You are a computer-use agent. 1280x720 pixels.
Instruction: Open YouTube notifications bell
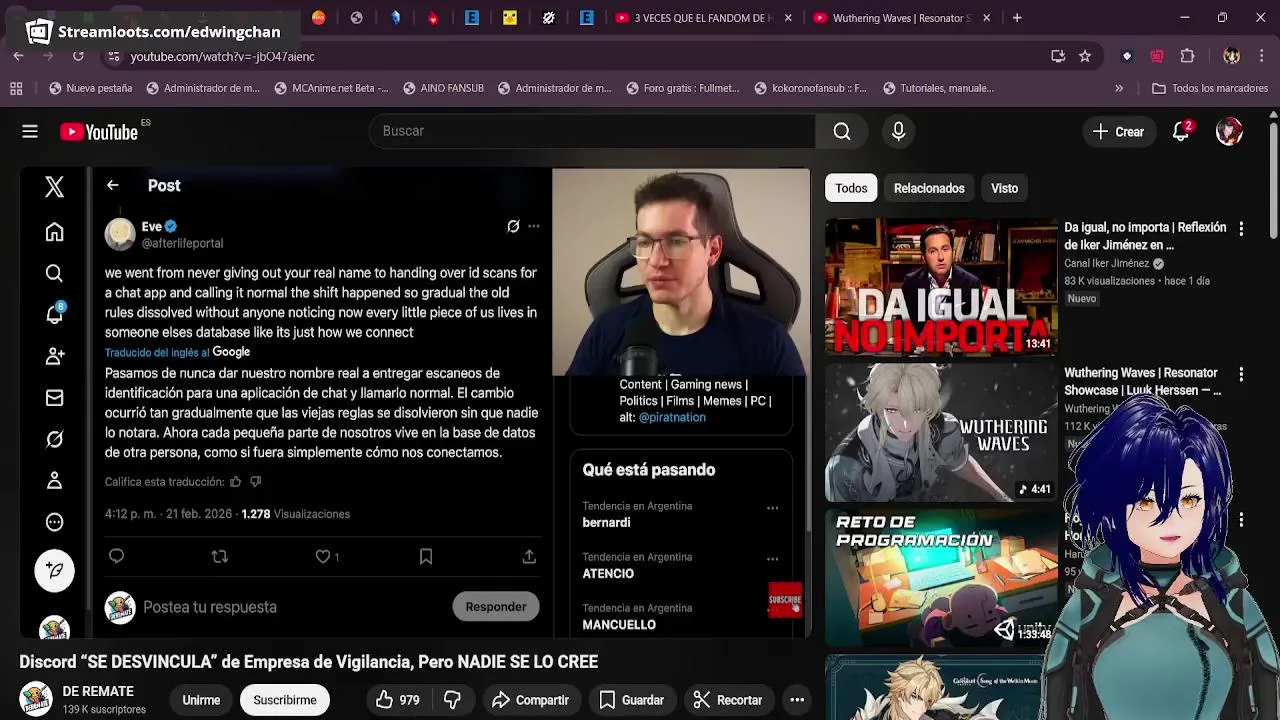click(x=1181, y=131)
